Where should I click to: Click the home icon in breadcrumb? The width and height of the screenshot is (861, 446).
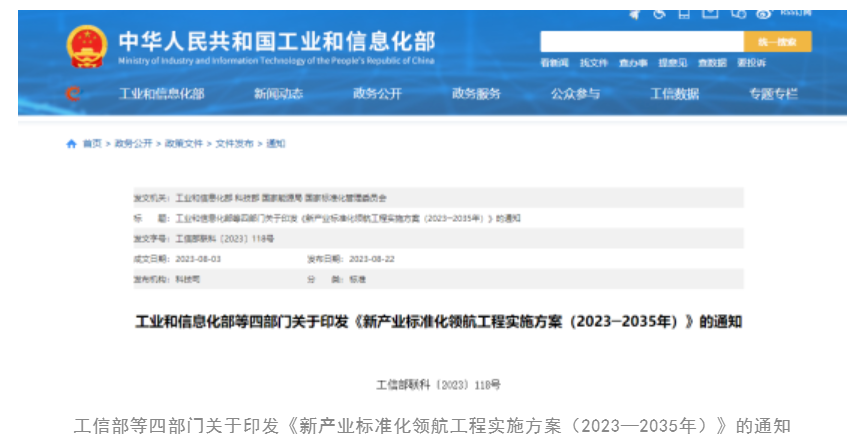coord(71,144)
